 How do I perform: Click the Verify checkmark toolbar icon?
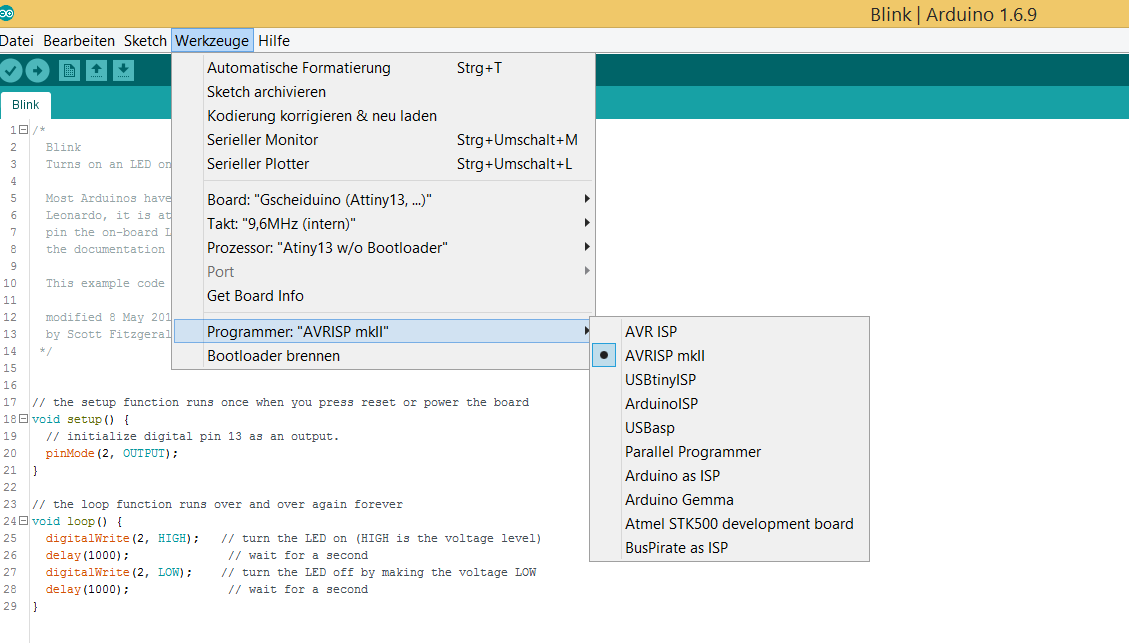pyautogui.click(x=11, y=71)
